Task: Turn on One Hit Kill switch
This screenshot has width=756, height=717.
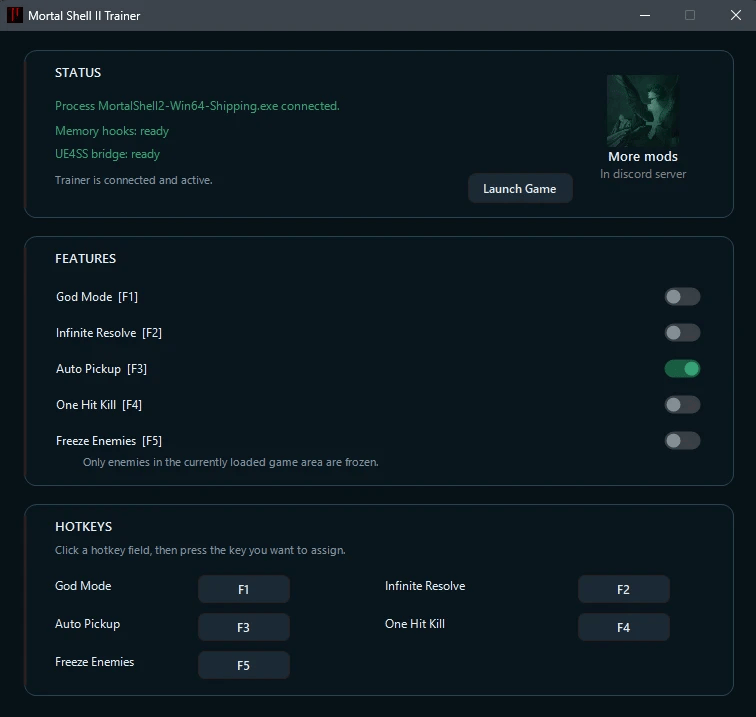Action: [x=682, y=405]
